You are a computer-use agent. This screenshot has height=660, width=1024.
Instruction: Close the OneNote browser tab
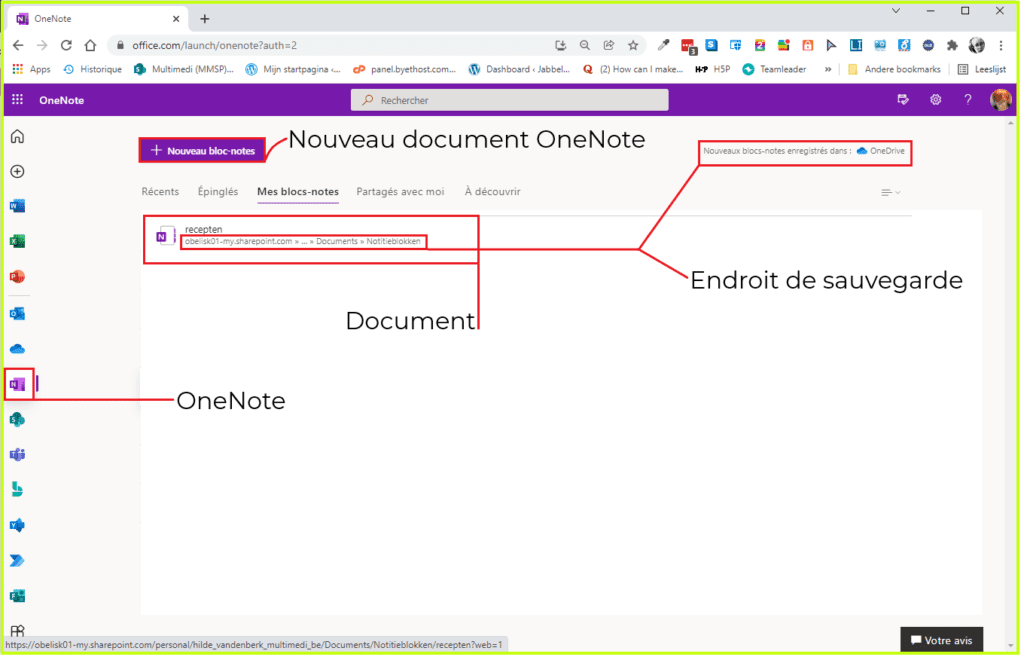pyautogui.click(x=176, y=19)
